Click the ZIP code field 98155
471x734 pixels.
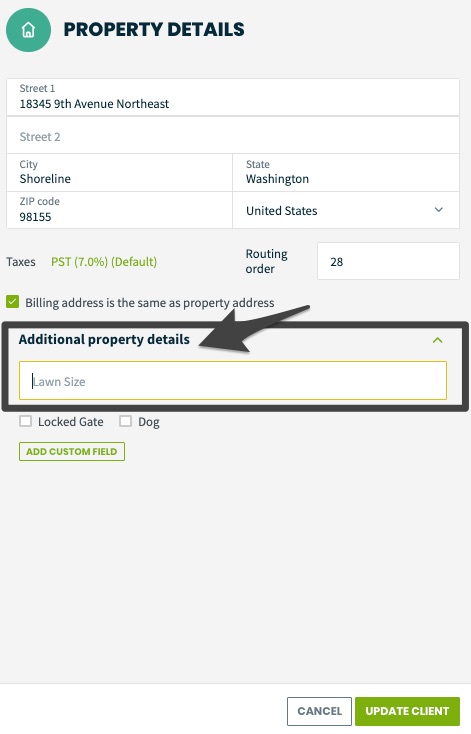pyautogui.click(x=119, y=210)
